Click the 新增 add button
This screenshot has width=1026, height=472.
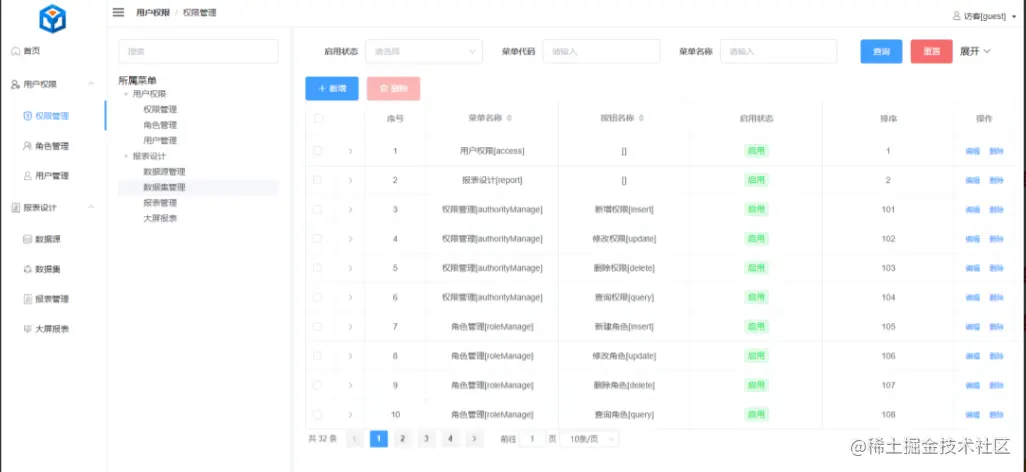pos(332,88)
